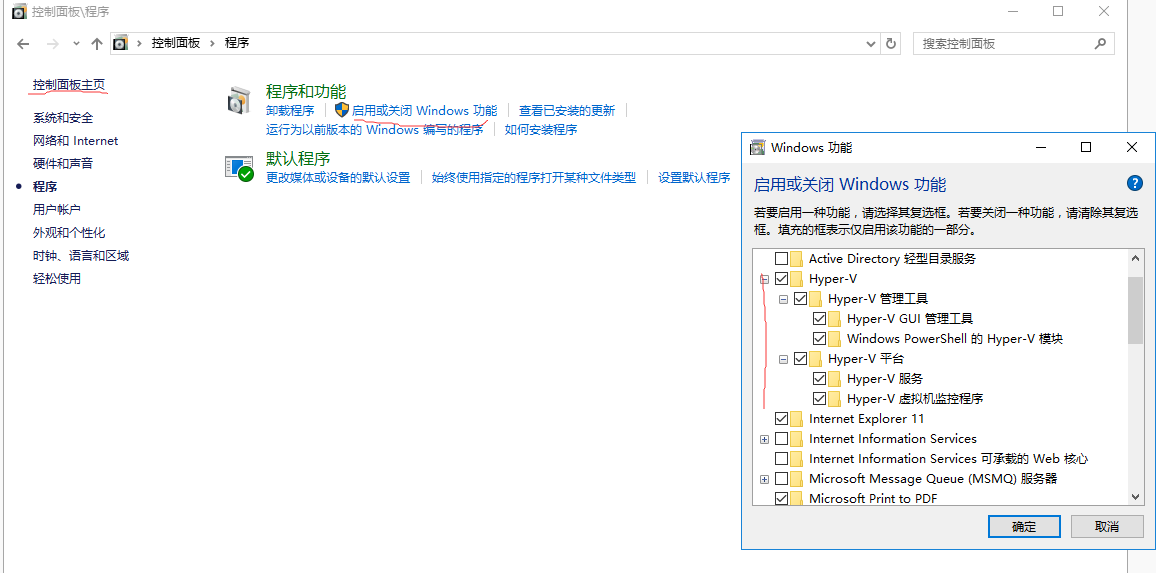This screenshot has width=1156, height=573.
Task: Click 确定 button in Windows 功能 dialog
Action: 1024,527
